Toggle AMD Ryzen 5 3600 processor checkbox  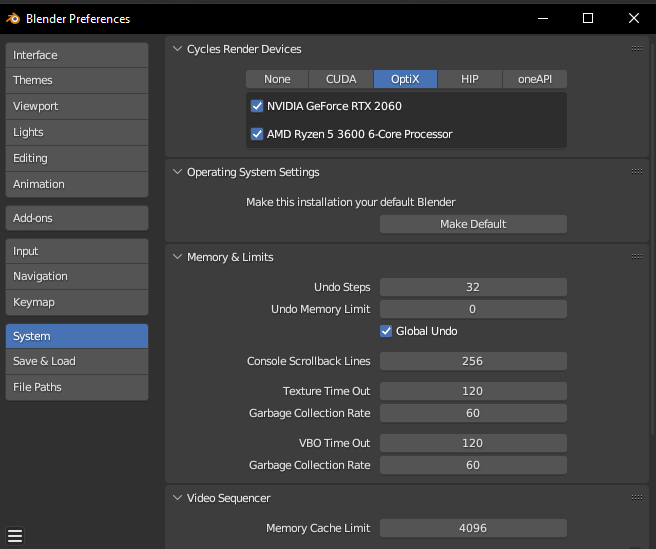pos(257,134)
